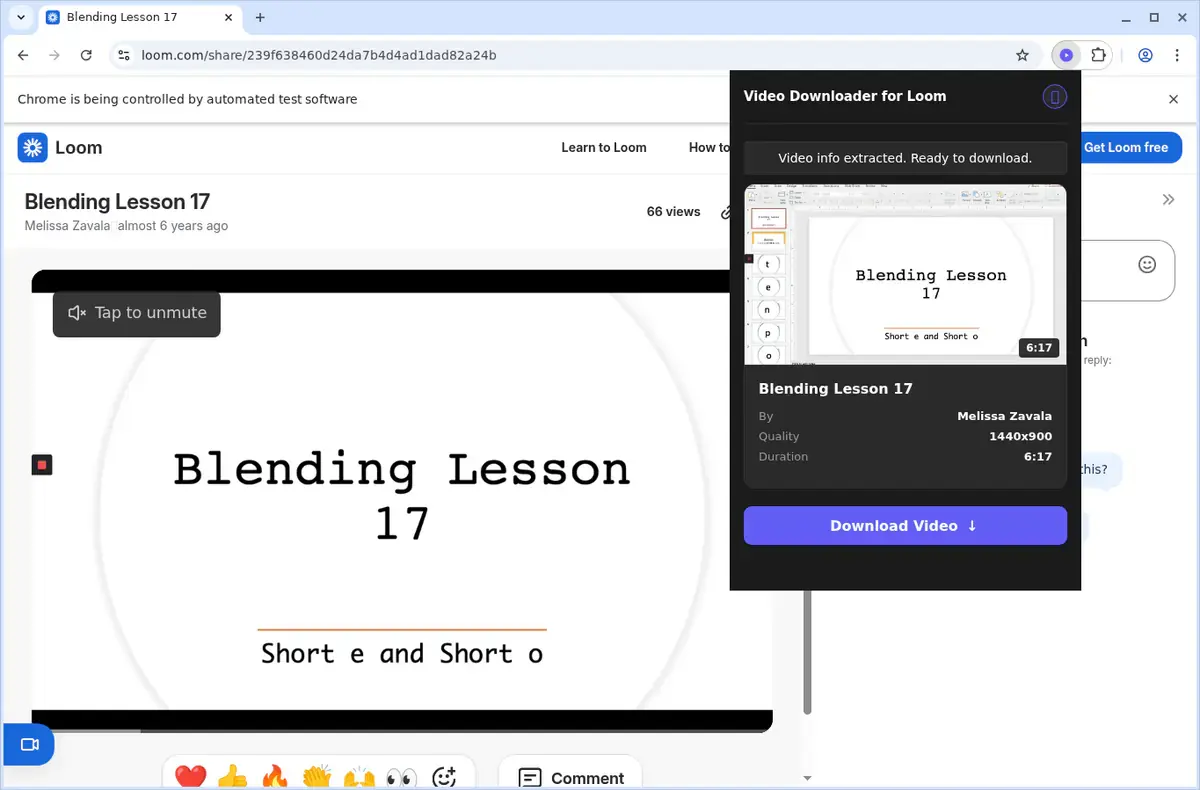Click the blue camera record button
The image size is (1200, 790).
[28, 745]
